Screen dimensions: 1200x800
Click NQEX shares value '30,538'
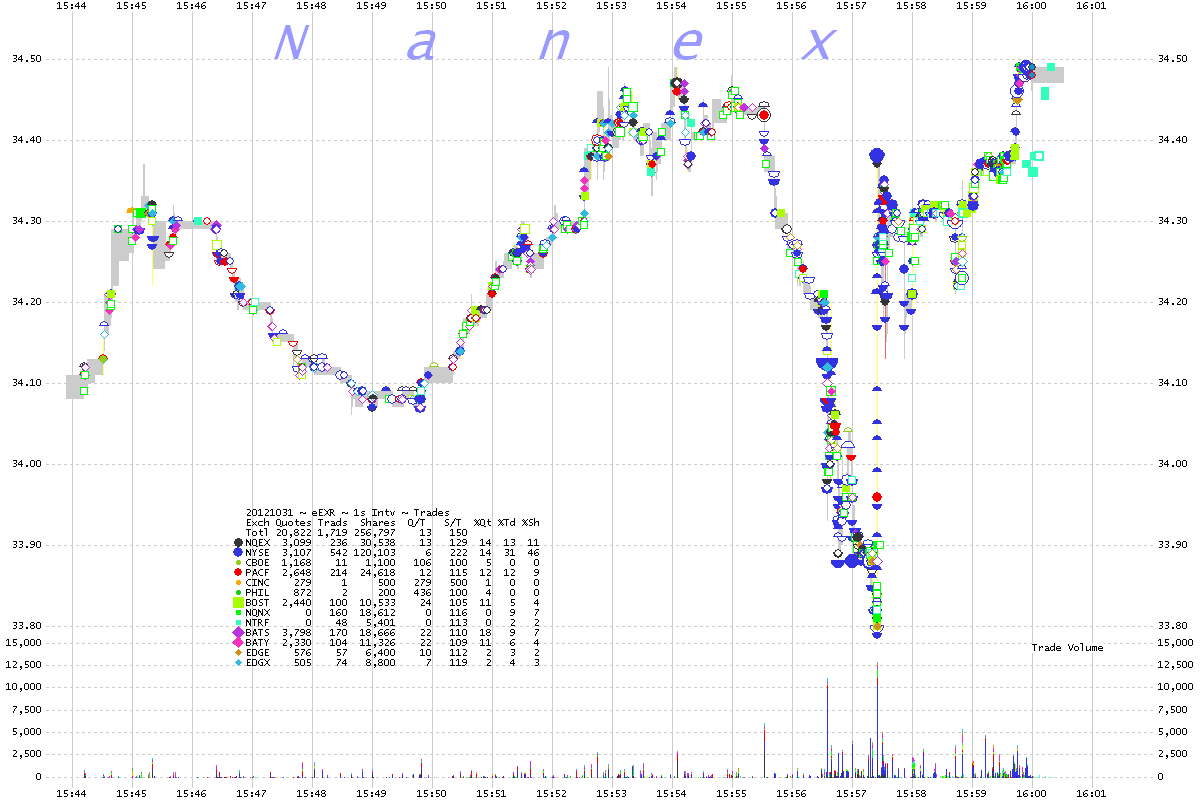click(x=378, y=542)
